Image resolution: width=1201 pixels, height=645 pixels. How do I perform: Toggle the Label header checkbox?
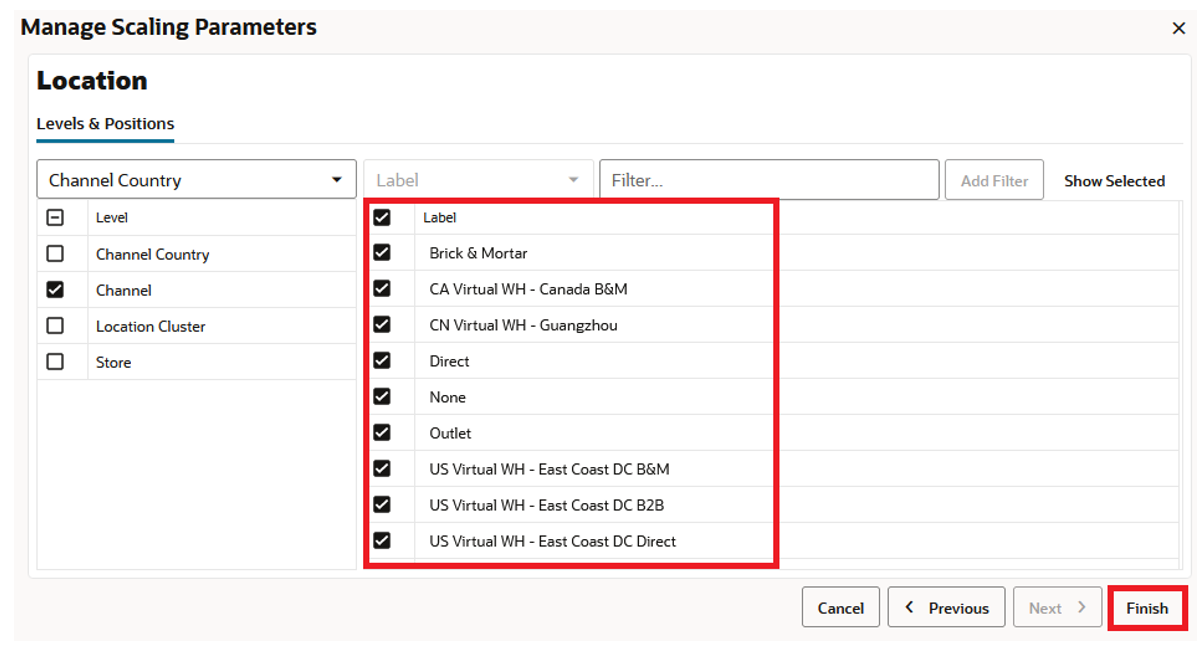pyautogui.click(x=382, y=217)
